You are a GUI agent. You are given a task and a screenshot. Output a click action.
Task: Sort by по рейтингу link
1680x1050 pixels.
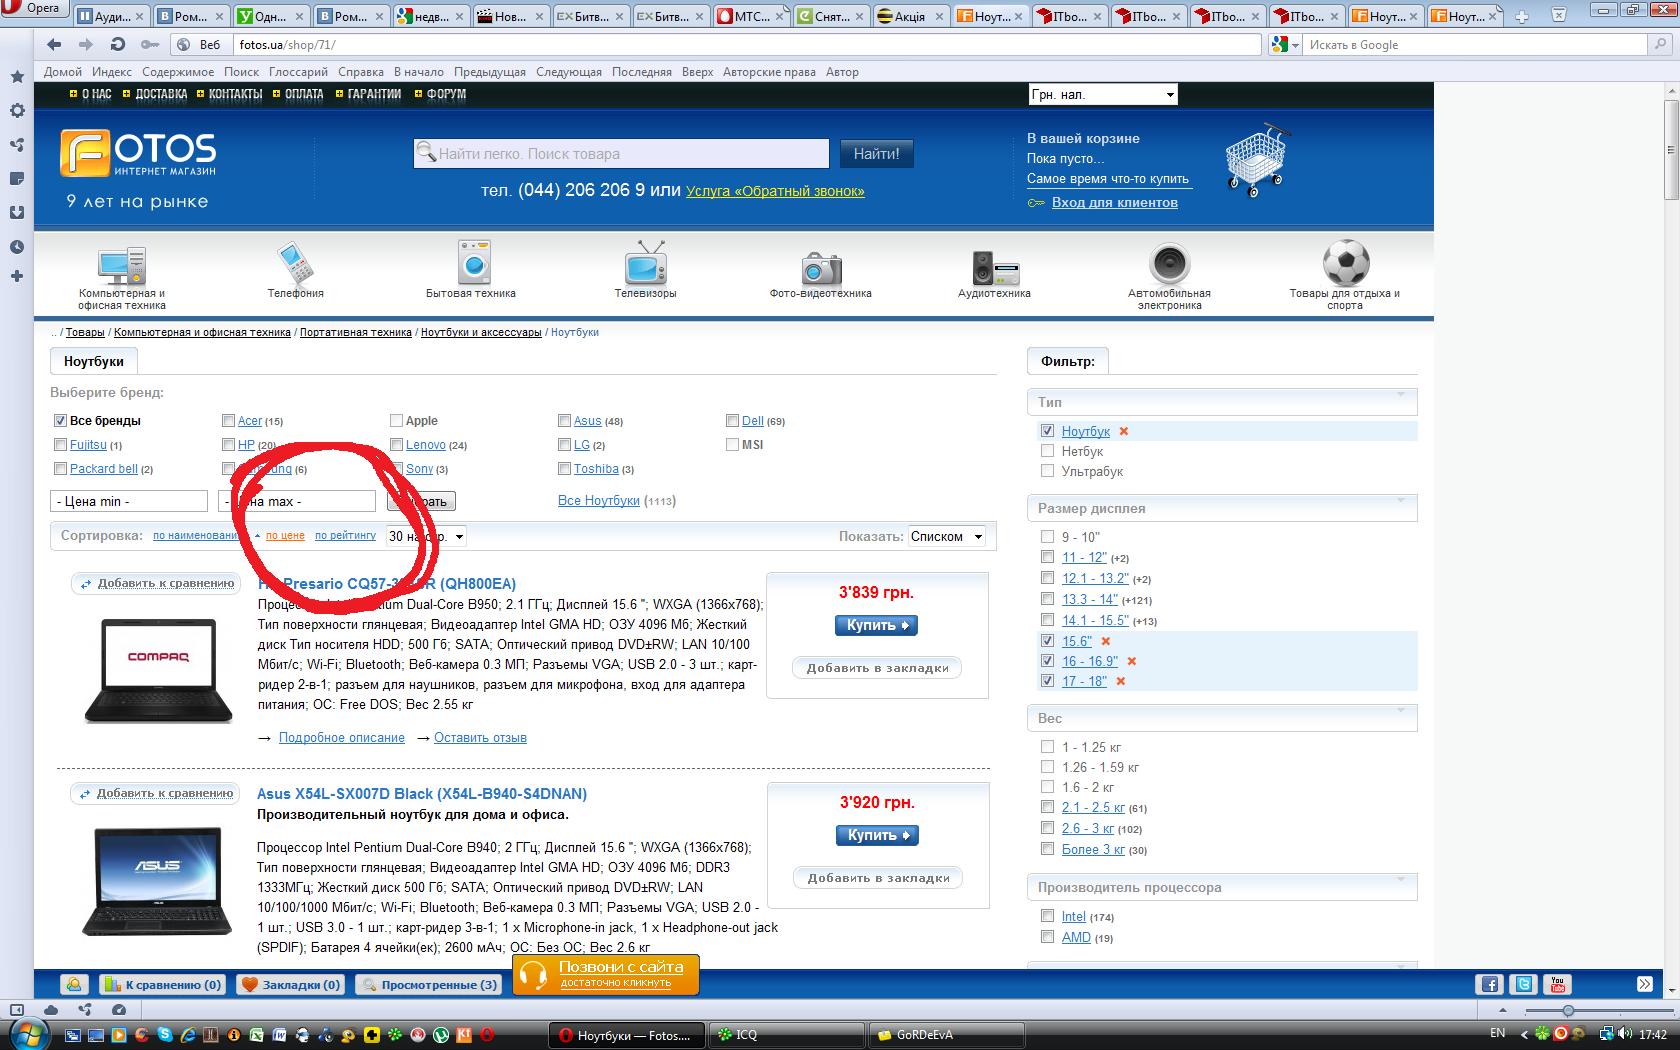[x=345, y=536]
